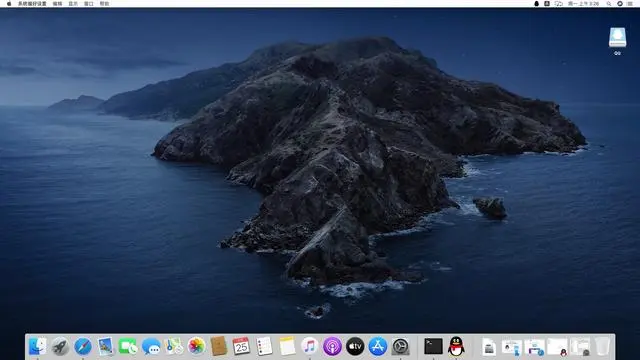The width and height of the screenshot is (640, 360).
Task: Open Calendar showing date 25
Action: [241, 346]
